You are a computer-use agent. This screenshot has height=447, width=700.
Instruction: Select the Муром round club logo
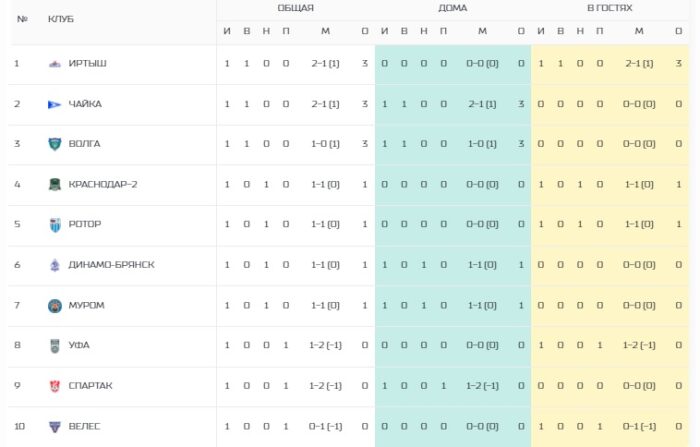pyautogui.click(x=54, y=305)
